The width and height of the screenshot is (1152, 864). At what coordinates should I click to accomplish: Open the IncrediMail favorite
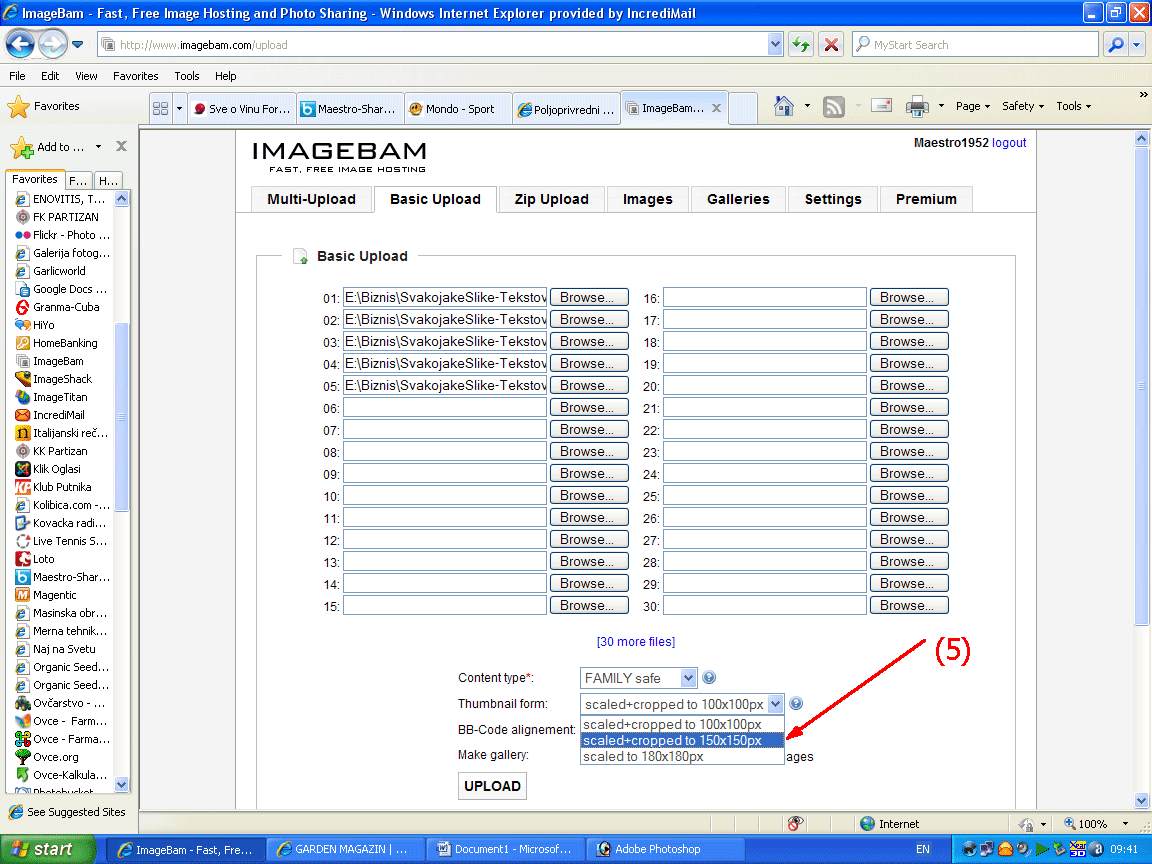(x=50, y=415)
